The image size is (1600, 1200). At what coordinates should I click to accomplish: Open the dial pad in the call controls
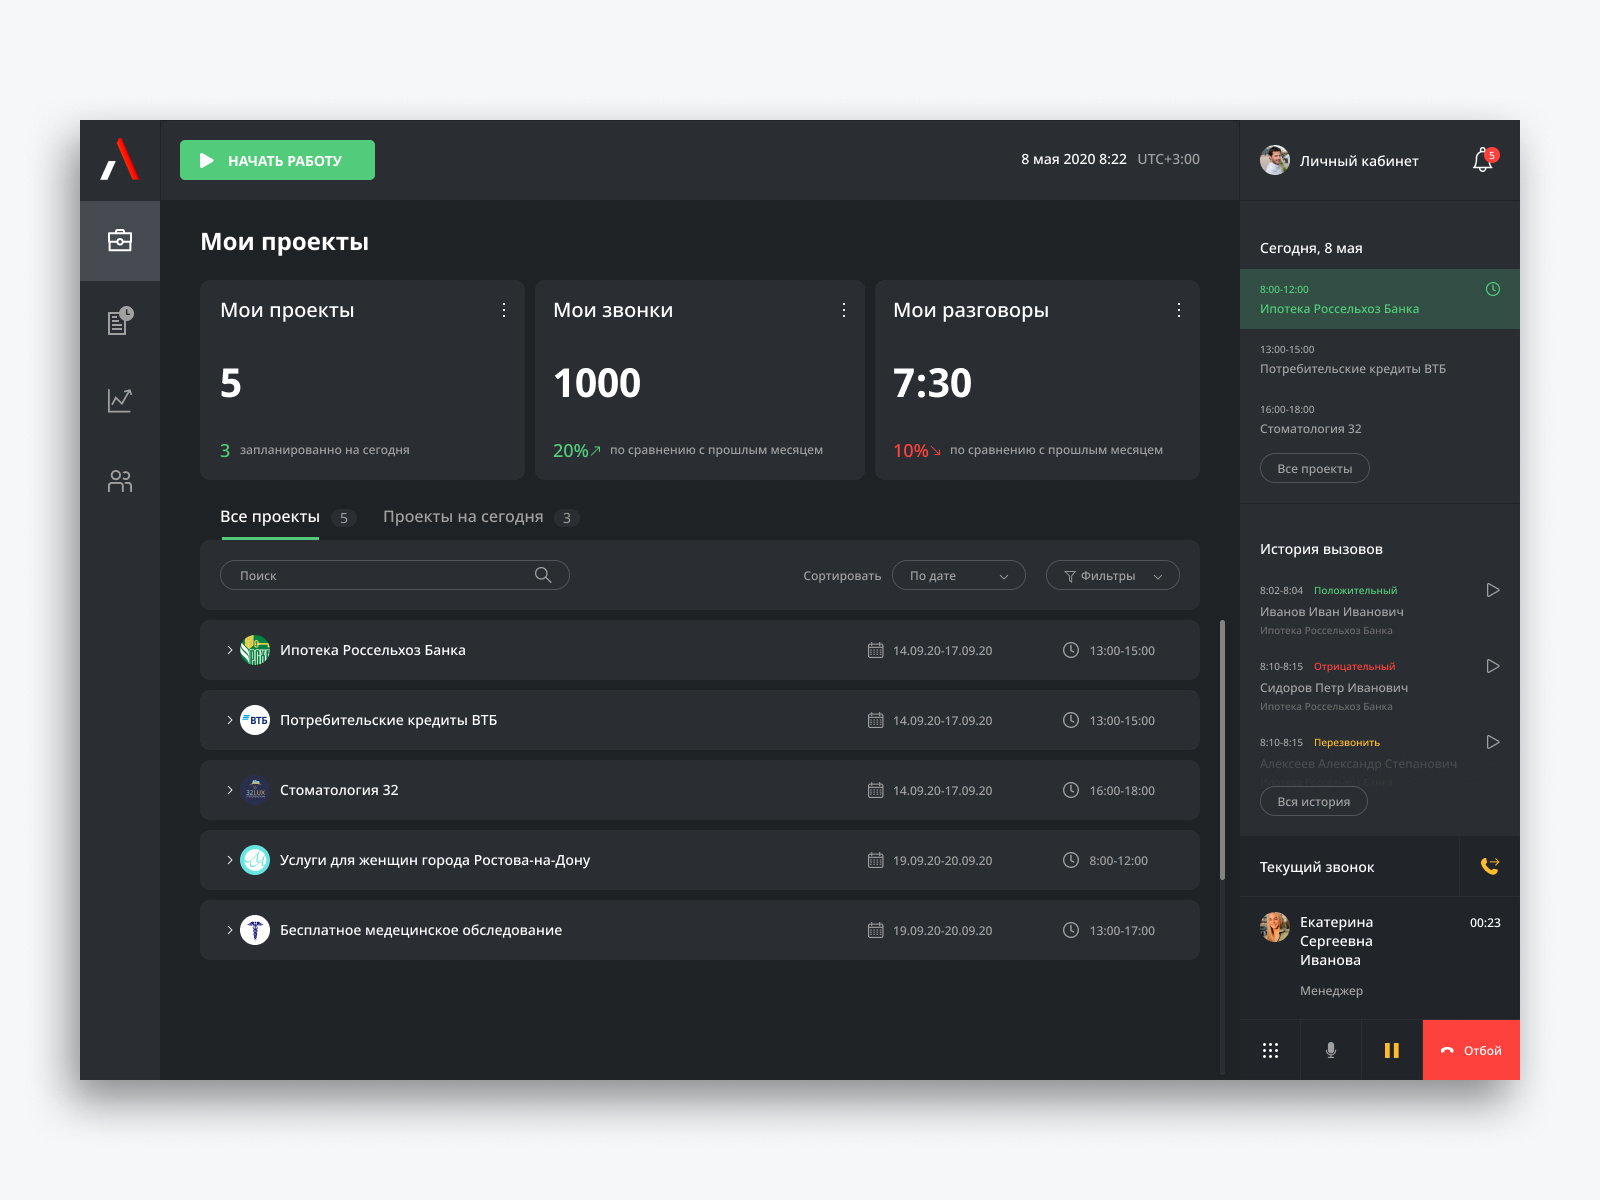tap(1270, 1050)
